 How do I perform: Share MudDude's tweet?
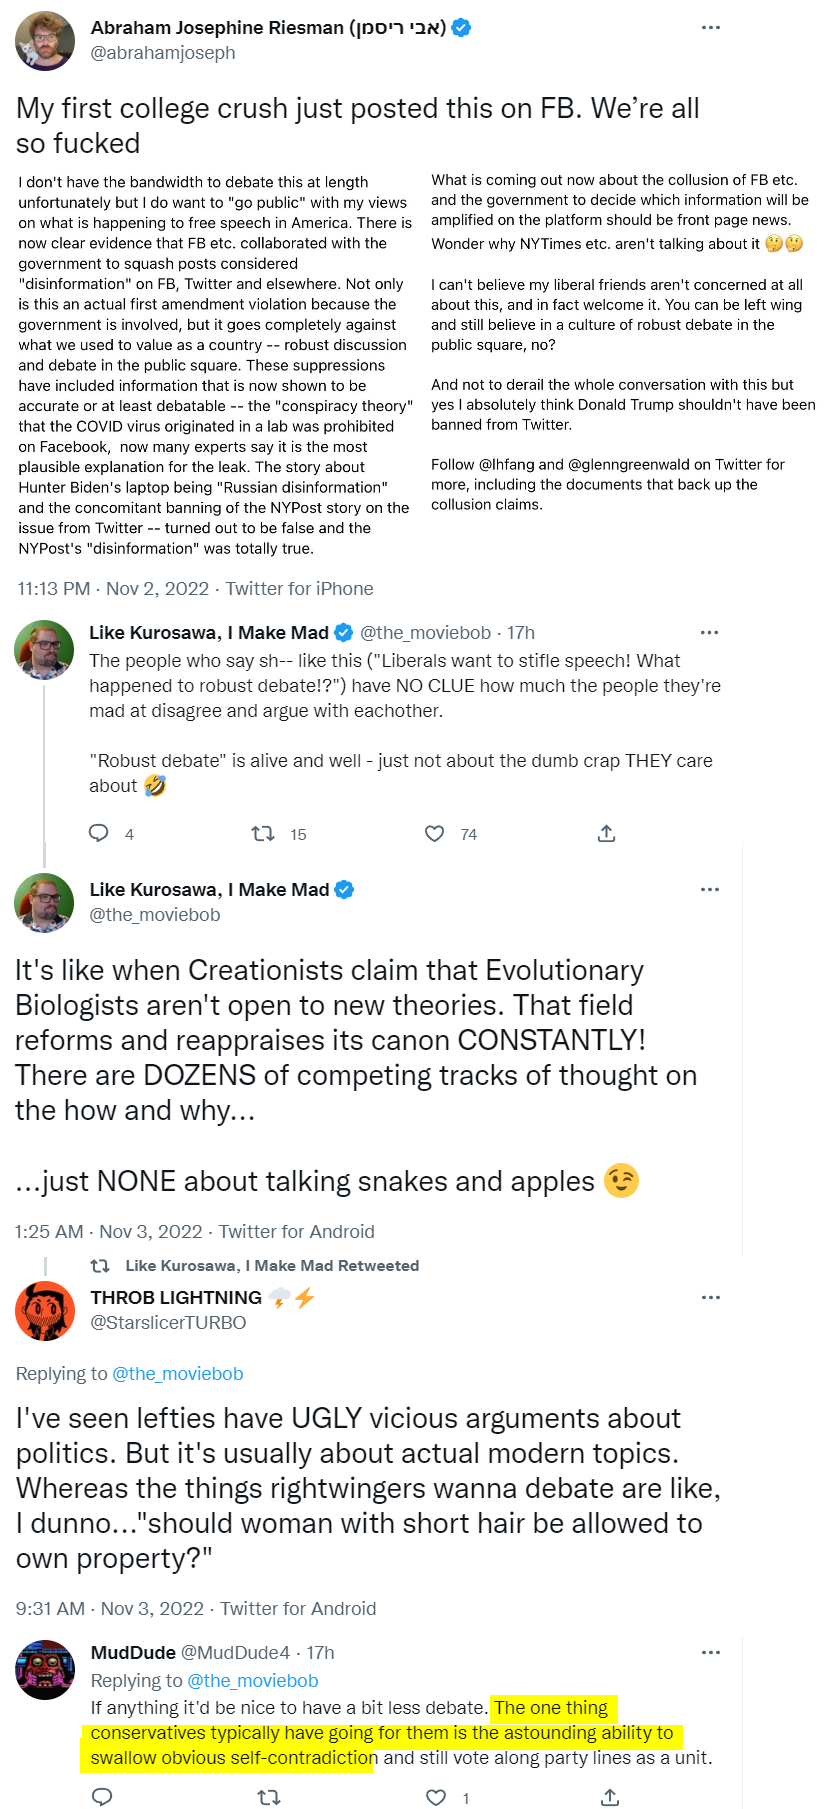click(609, 1797)
